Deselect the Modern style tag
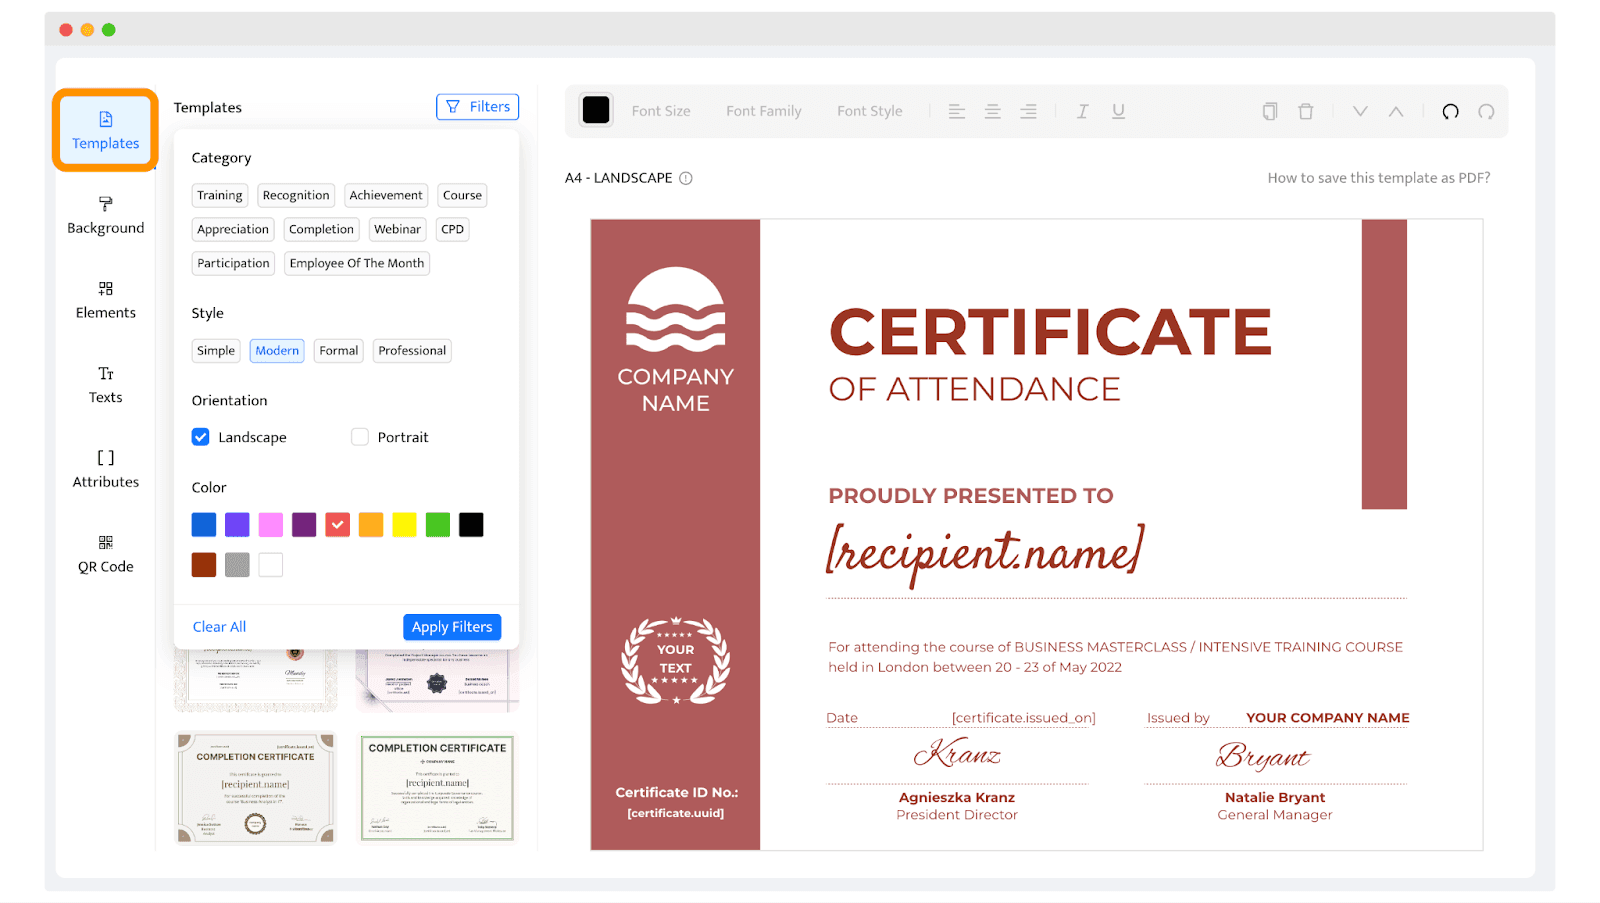This screenshot has width=1600, height=903. pos(277,351)
